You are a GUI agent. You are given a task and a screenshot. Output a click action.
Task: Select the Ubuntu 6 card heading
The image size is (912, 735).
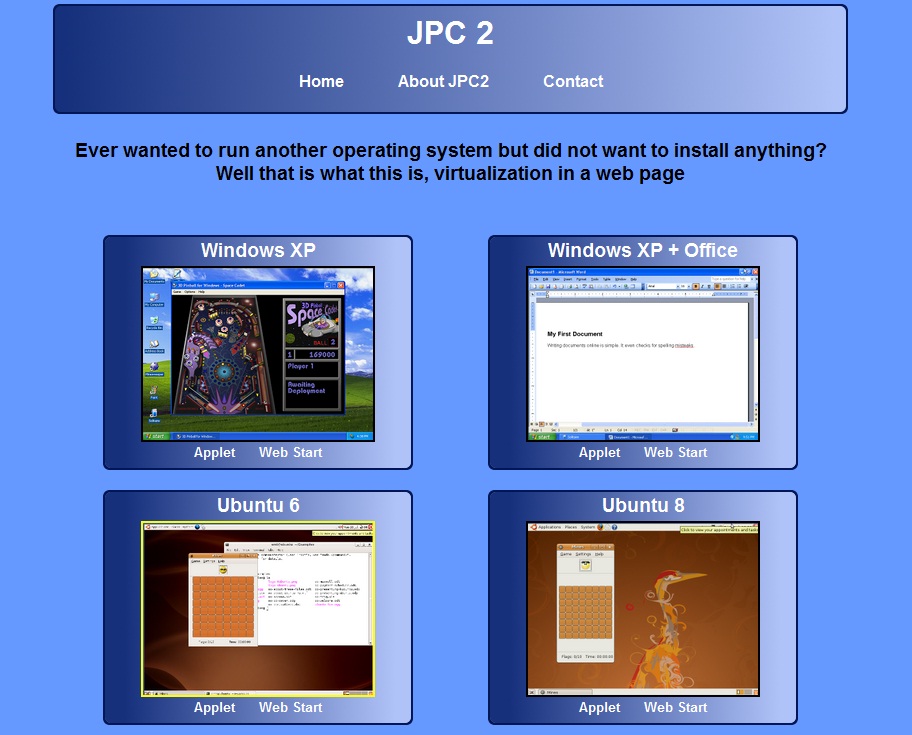258,505
